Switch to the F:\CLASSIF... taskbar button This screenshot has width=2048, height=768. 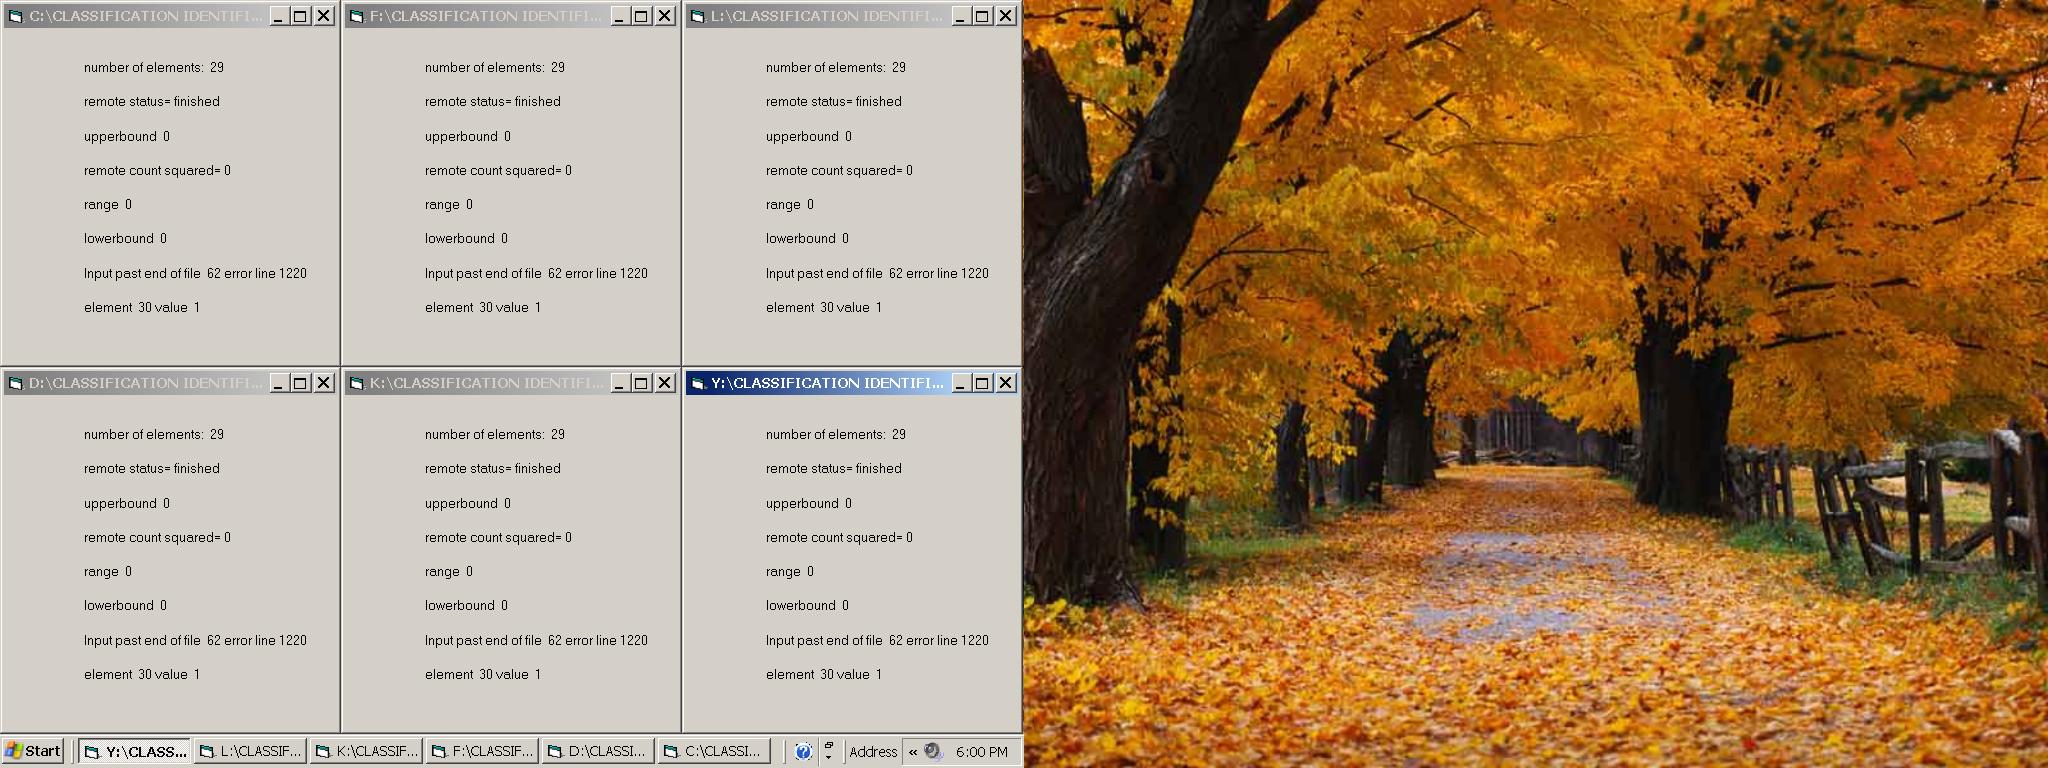[x=482, y=751]
